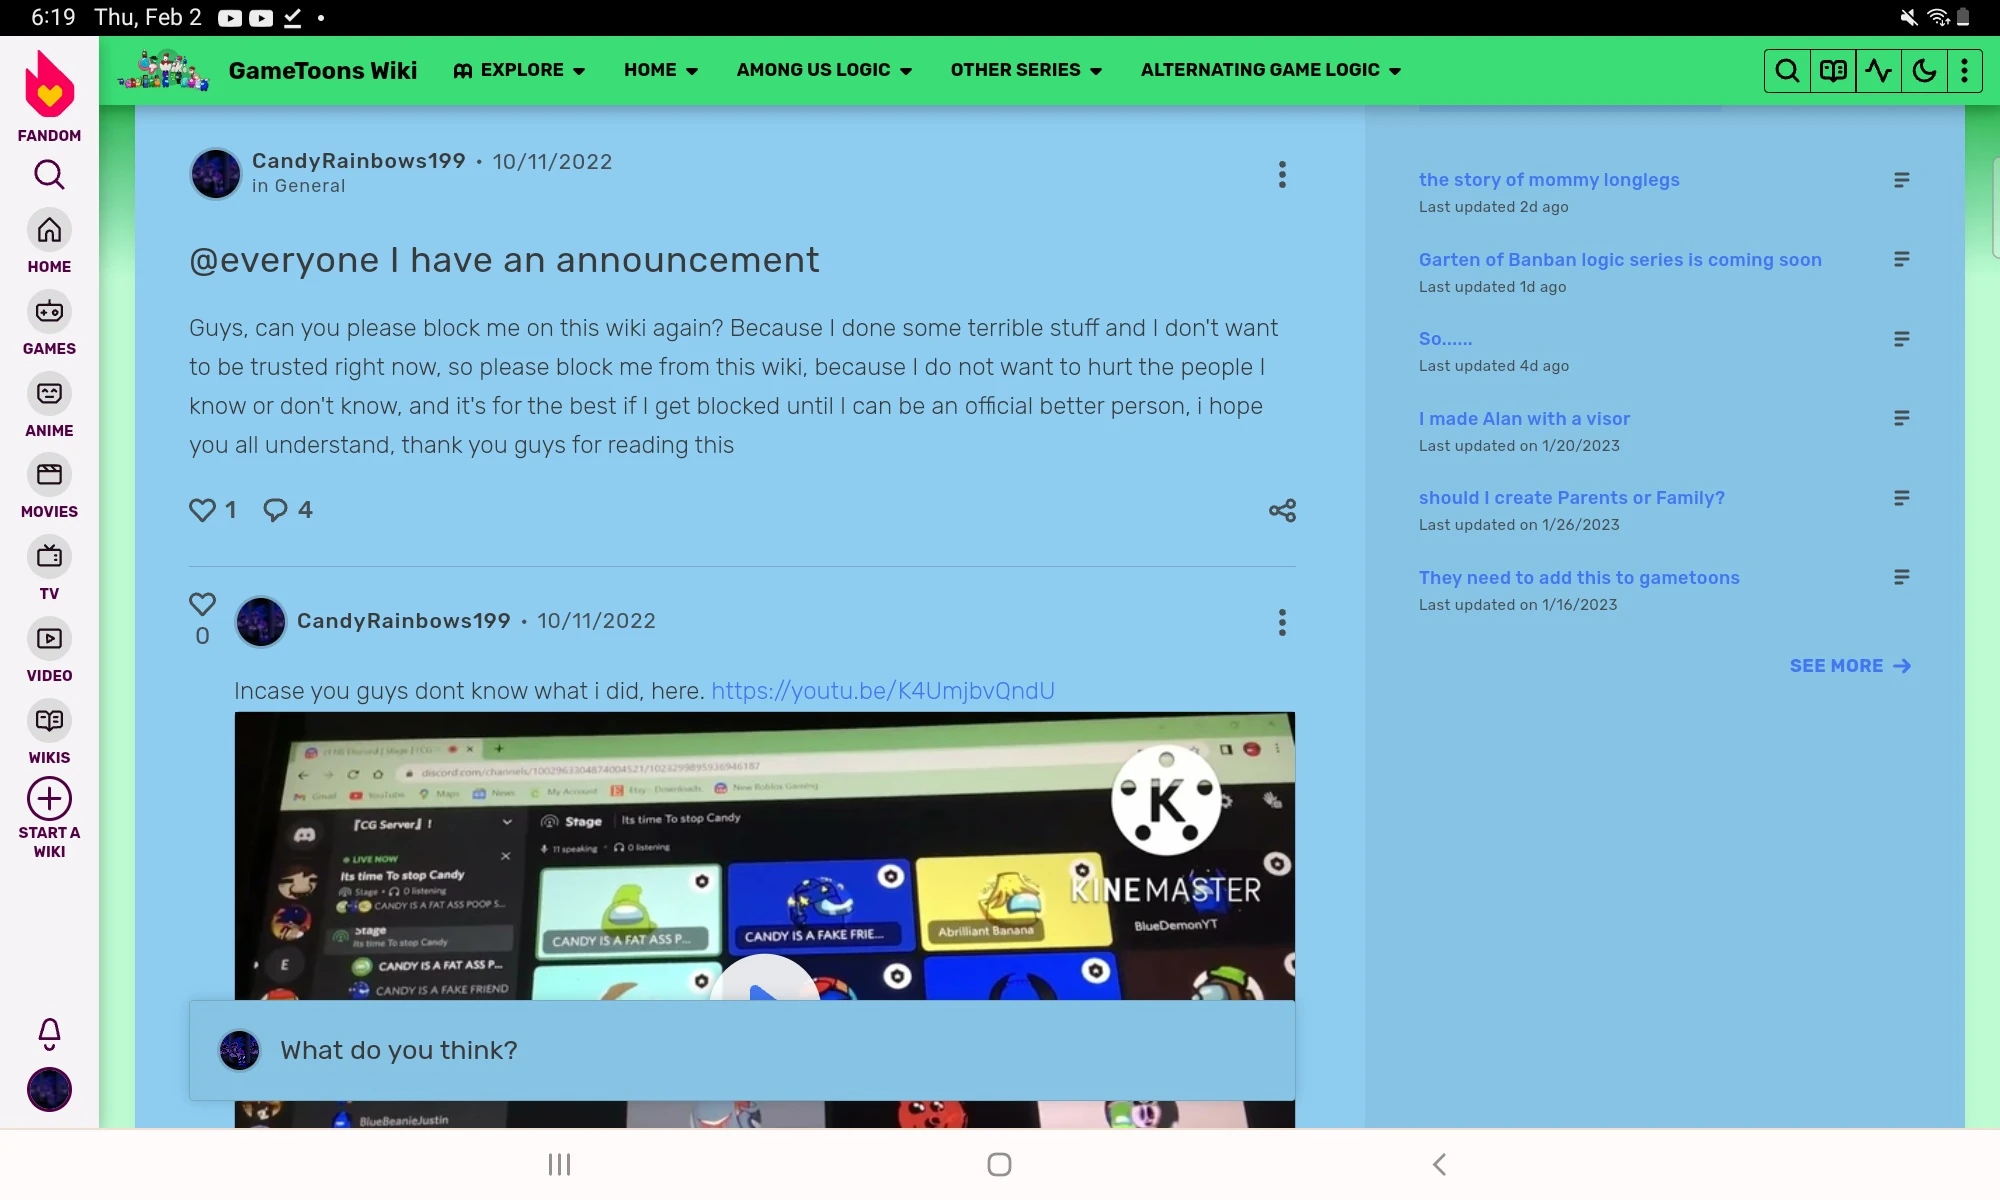Select the TV icon in sidebar
Screen dimensions: 2000x1200
point(48,557)
